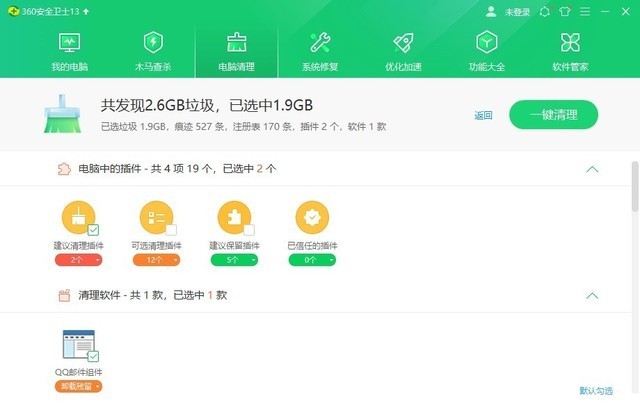
Task: Open the notification bell icon
Action: tap(544, 11)
